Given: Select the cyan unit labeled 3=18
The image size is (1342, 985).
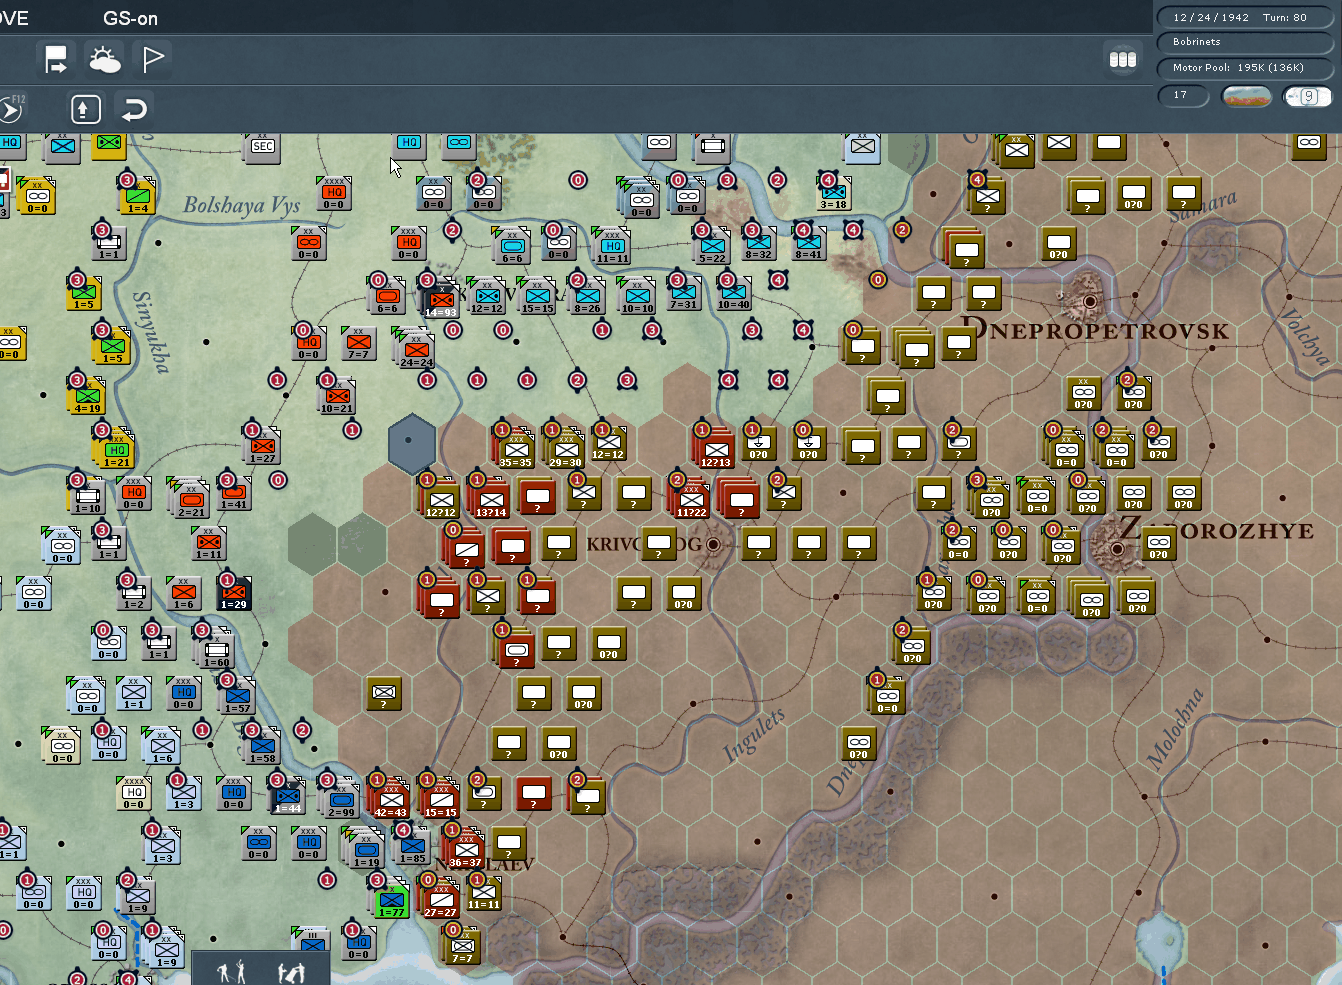Looking at the screenshot, I should click(834, 193).
